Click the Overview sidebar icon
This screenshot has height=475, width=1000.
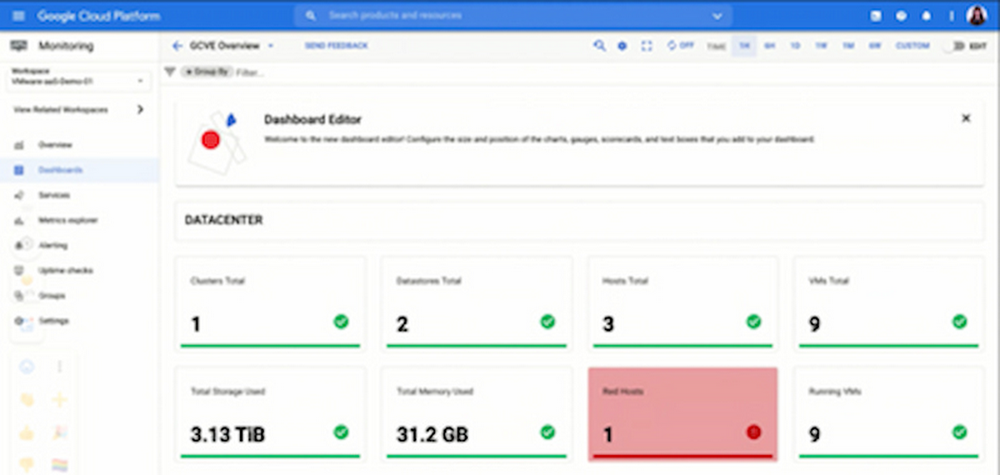coord(18,145)
